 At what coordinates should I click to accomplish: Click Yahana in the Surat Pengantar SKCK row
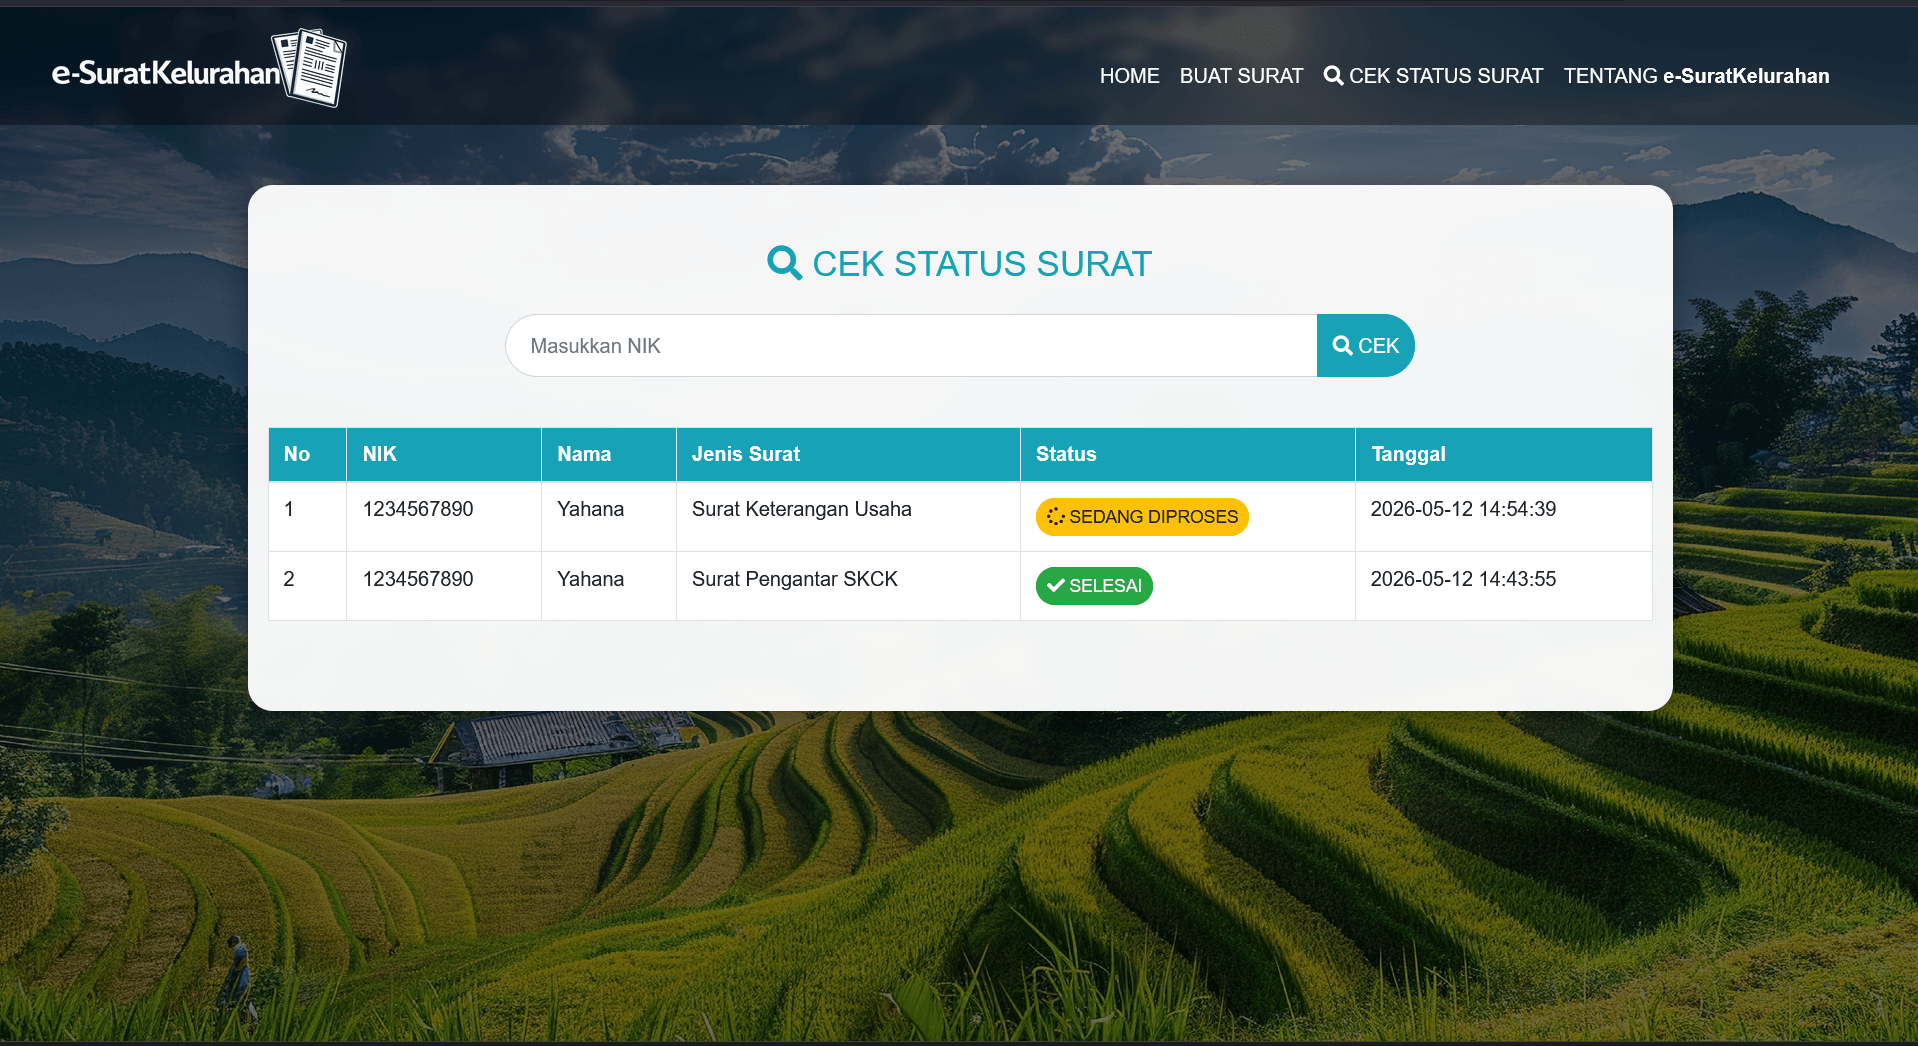pos(591,579)
